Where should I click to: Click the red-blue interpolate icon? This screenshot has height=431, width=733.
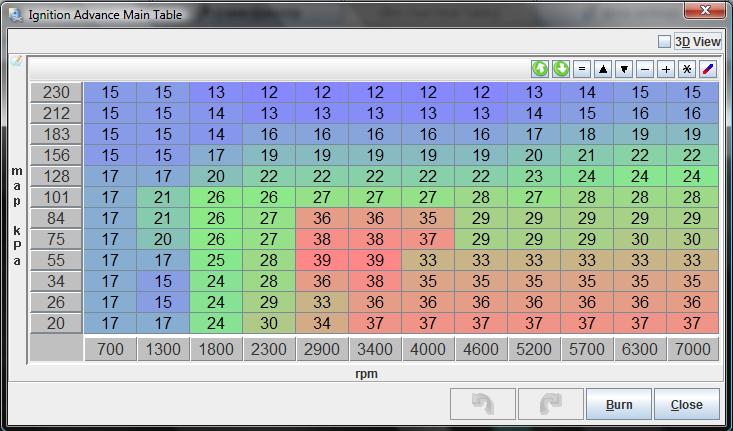708,69
